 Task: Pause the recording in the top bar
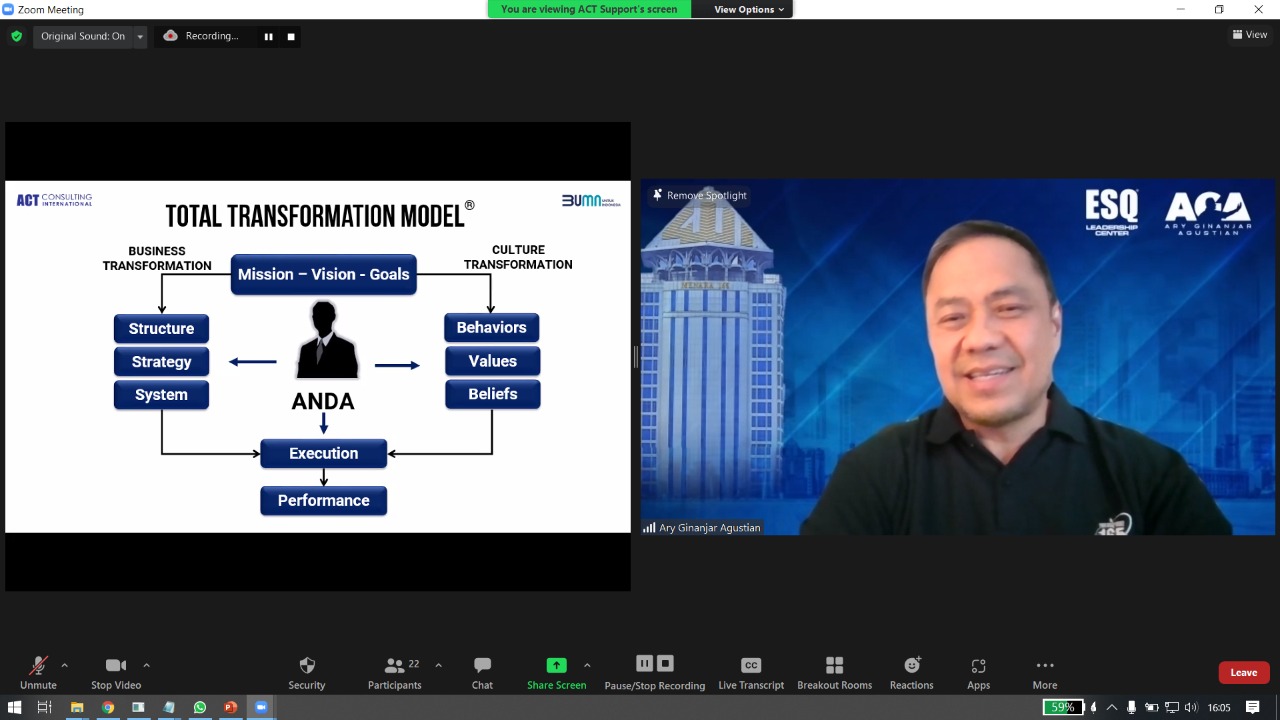[x=268, y=36]
